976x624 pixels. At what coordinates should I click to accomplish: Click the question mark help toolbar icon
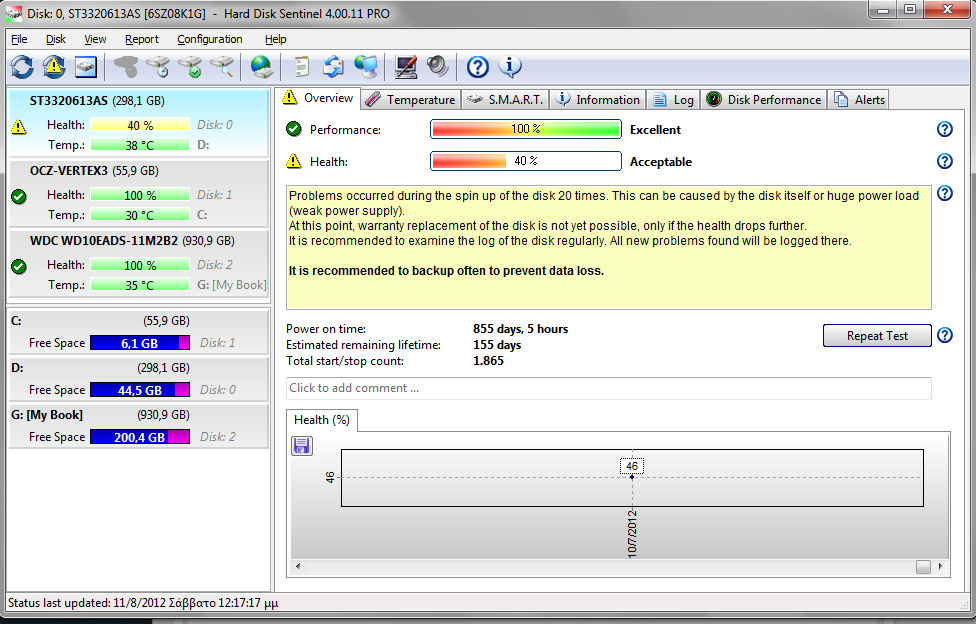pyautogui.click(x=478, y=67)
